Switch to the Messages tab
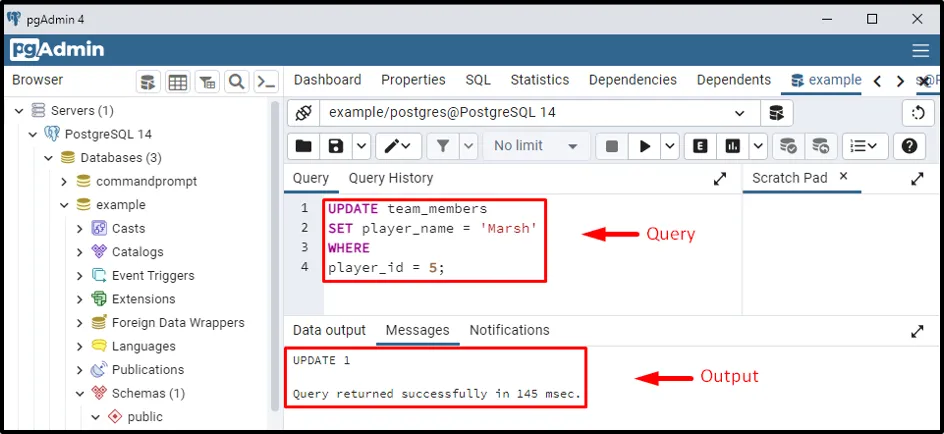This screenshot has width=944, height=434. pos(417,330)
